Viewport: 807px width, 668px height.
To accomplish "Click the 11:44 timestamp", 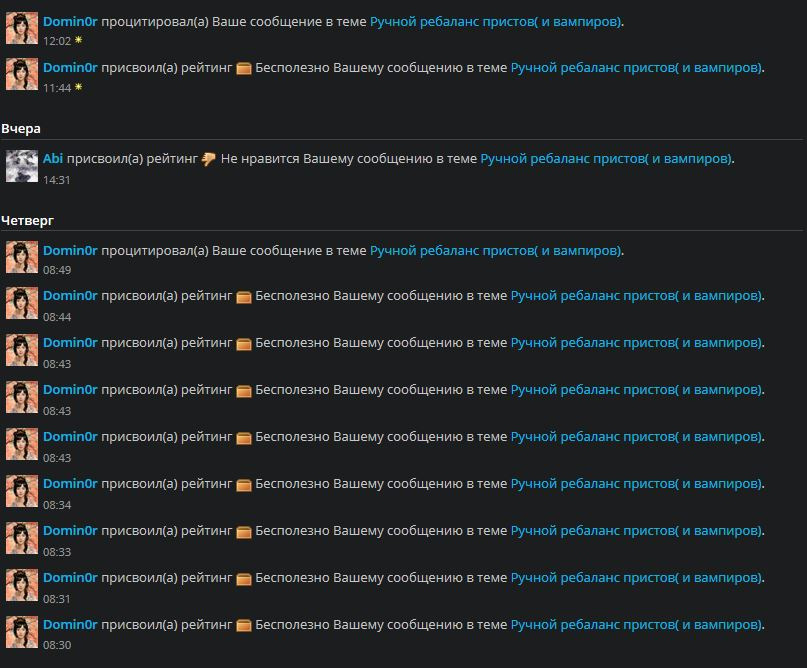I will pos(57,88).
